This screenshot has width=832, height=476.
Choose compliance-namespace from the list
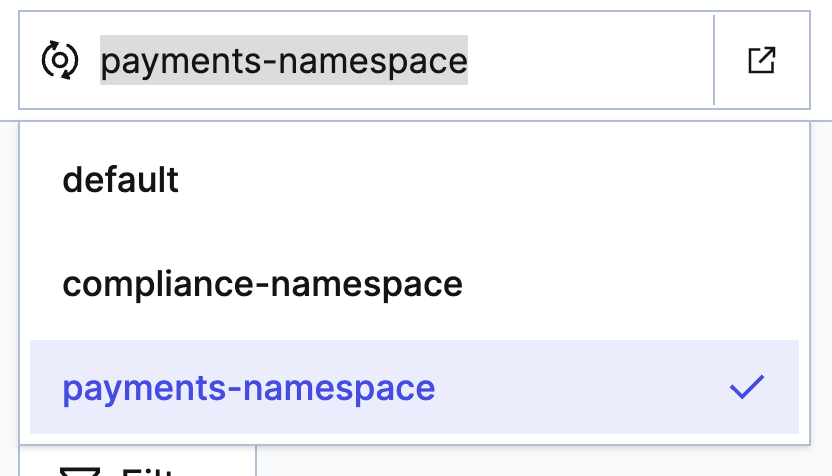pos(262,284)
